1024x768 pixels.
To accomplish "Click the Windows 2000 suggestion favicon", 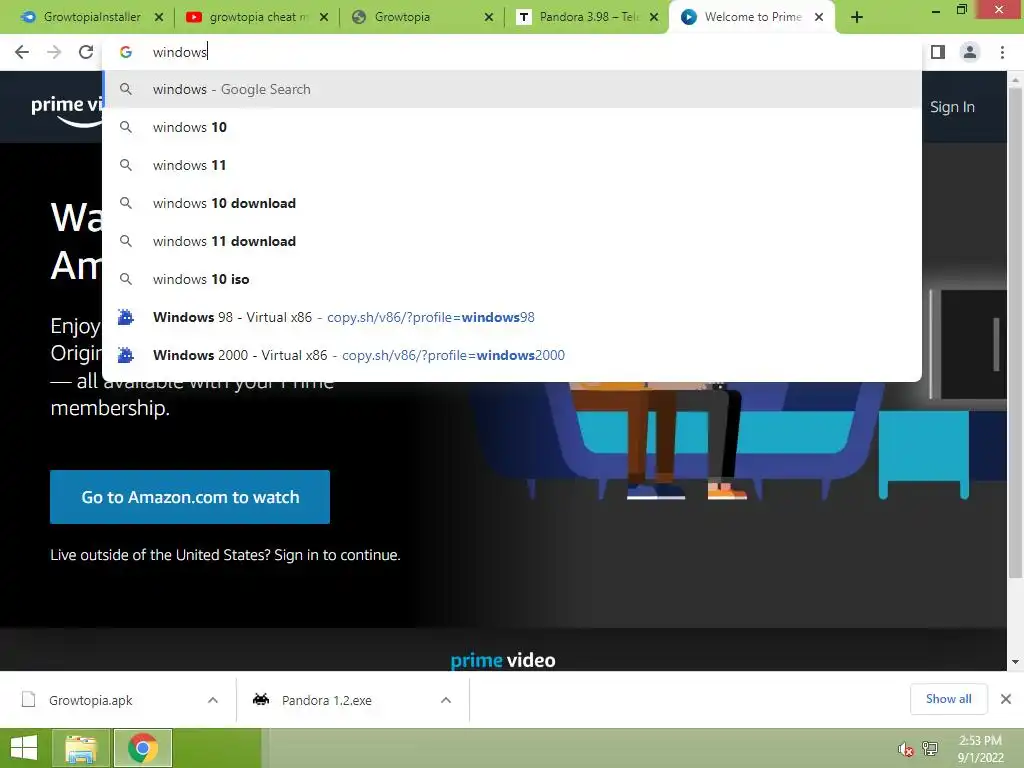I will [x=125, y=355].
